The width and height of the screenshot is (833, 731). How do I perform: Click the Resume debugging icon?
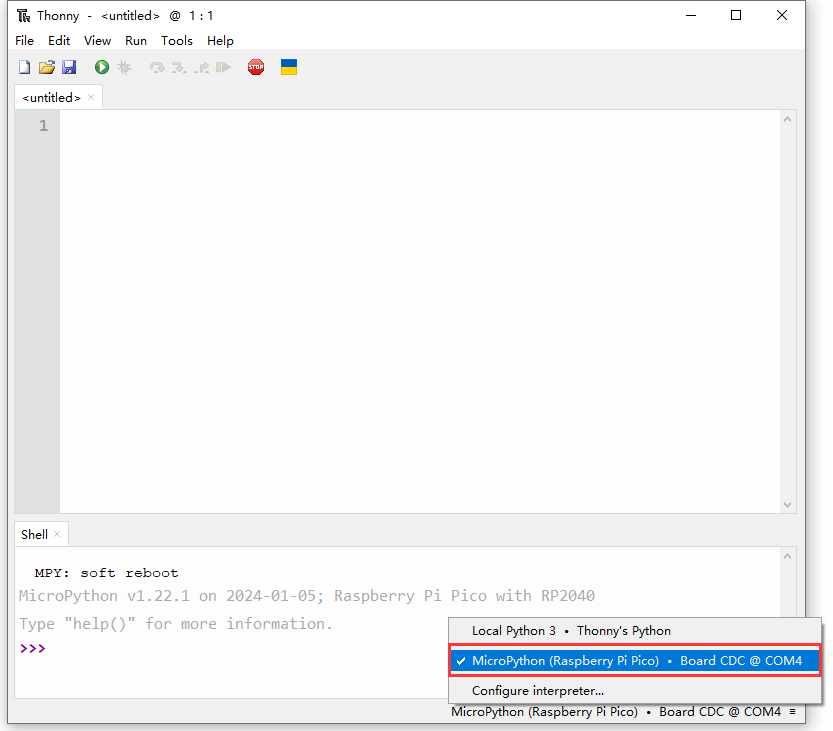tap(224, 67)
